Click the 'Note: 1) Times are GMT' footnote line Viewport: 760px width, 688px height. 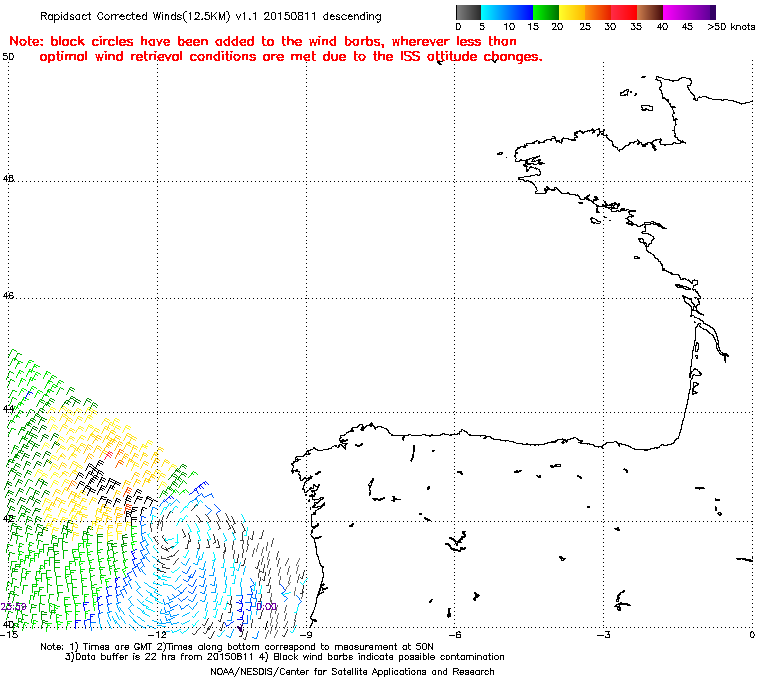point(237,647)
